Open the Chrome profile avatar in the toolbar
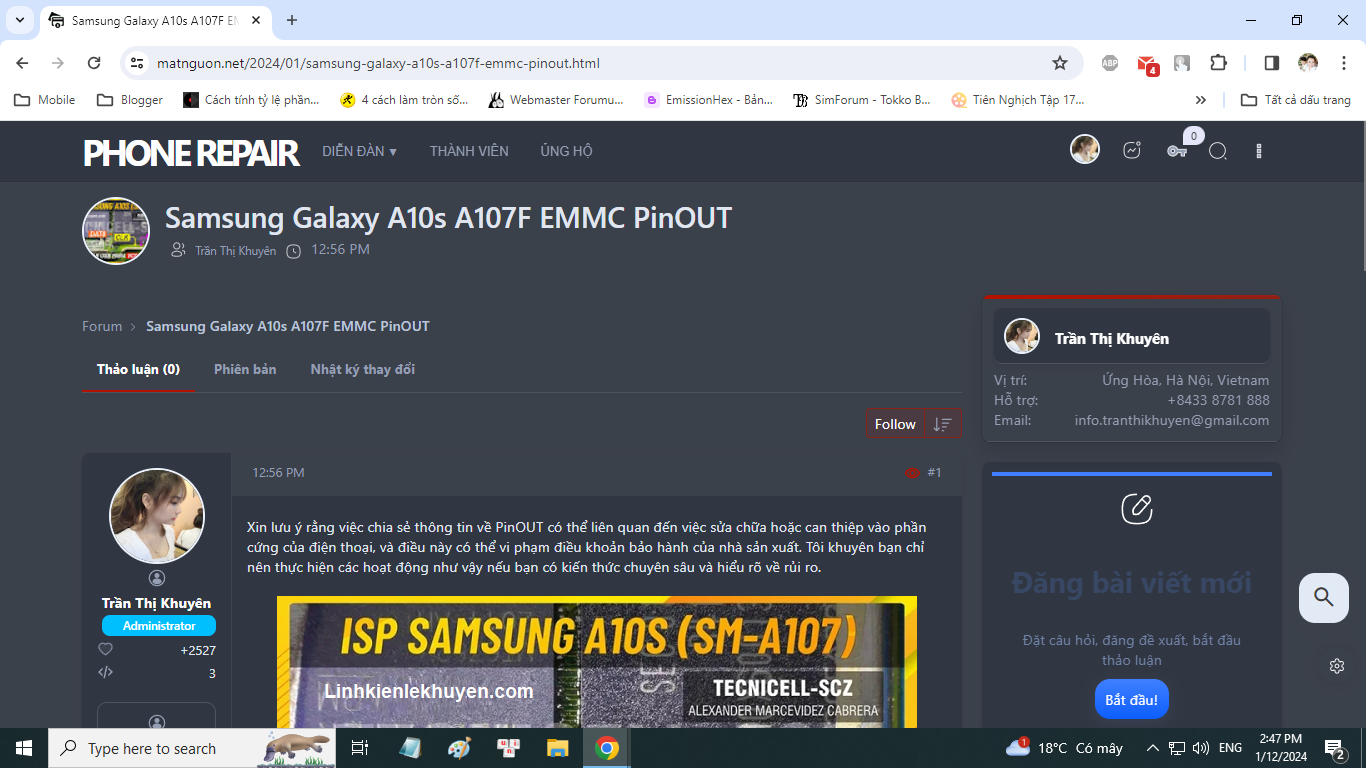This screenshot has height=768, width=1366. coord(1308,63)
